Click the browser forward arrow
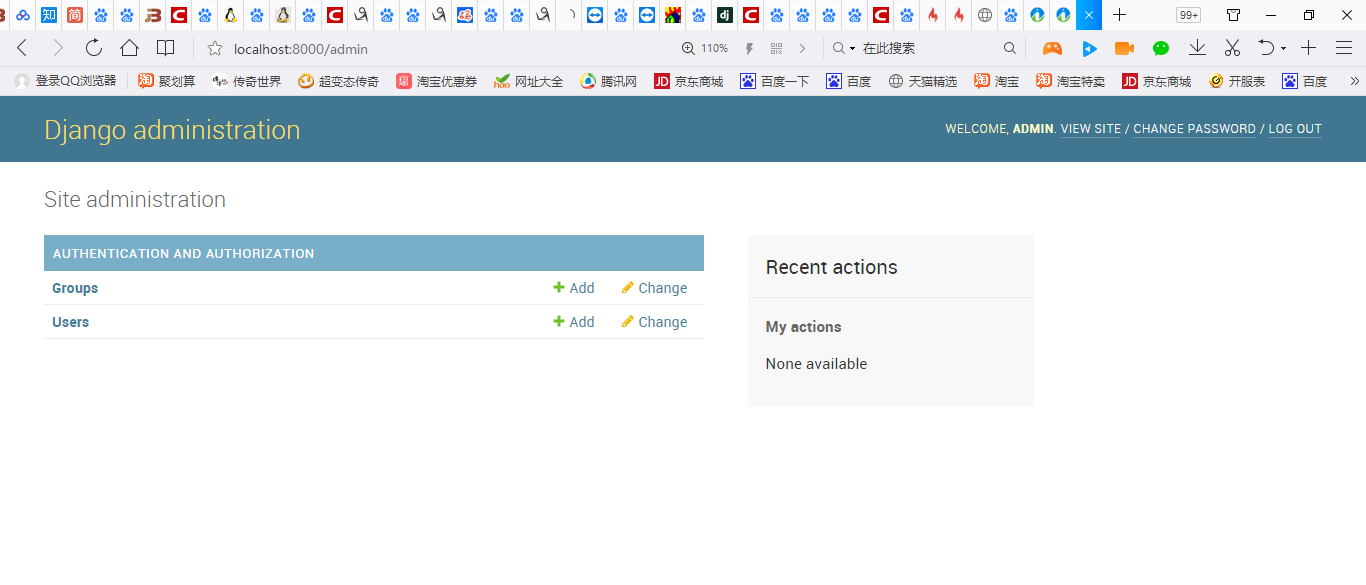The width and height of the screenshot is (1366, 585). click(58, 48)
